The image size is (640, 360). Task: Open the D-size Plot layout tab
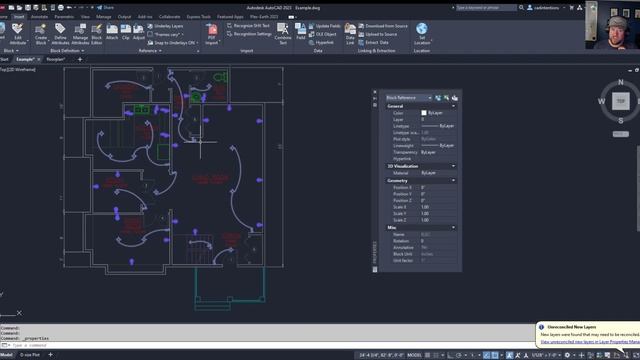click(x=30, y=355)
